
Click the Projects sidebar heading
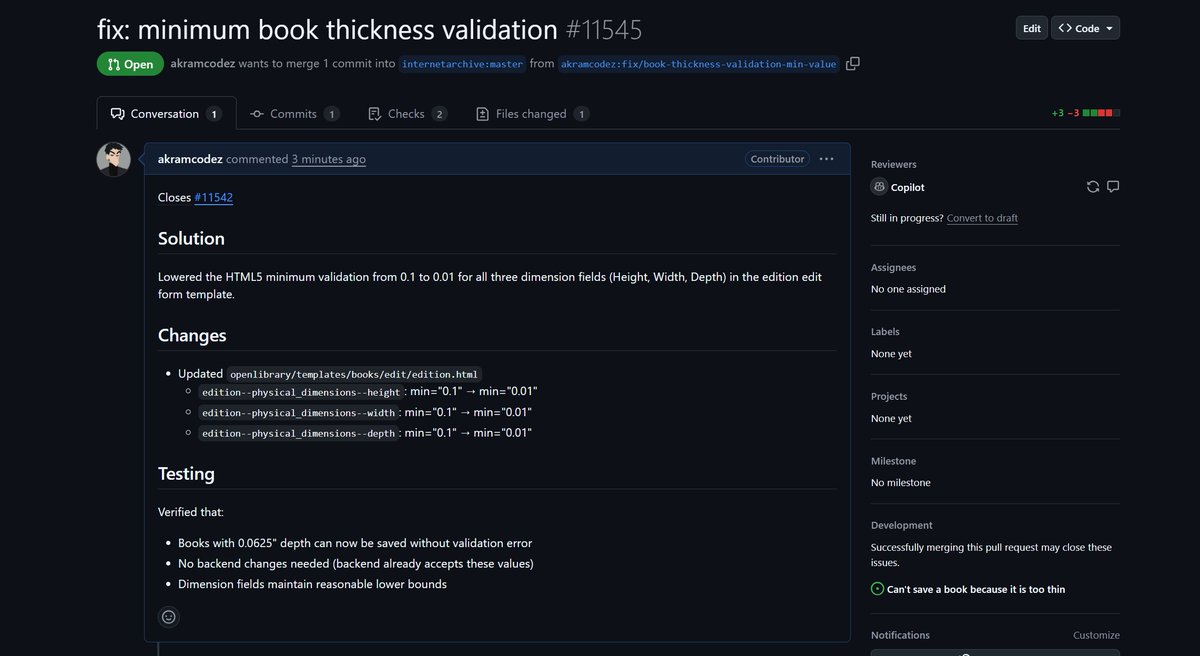889,396
